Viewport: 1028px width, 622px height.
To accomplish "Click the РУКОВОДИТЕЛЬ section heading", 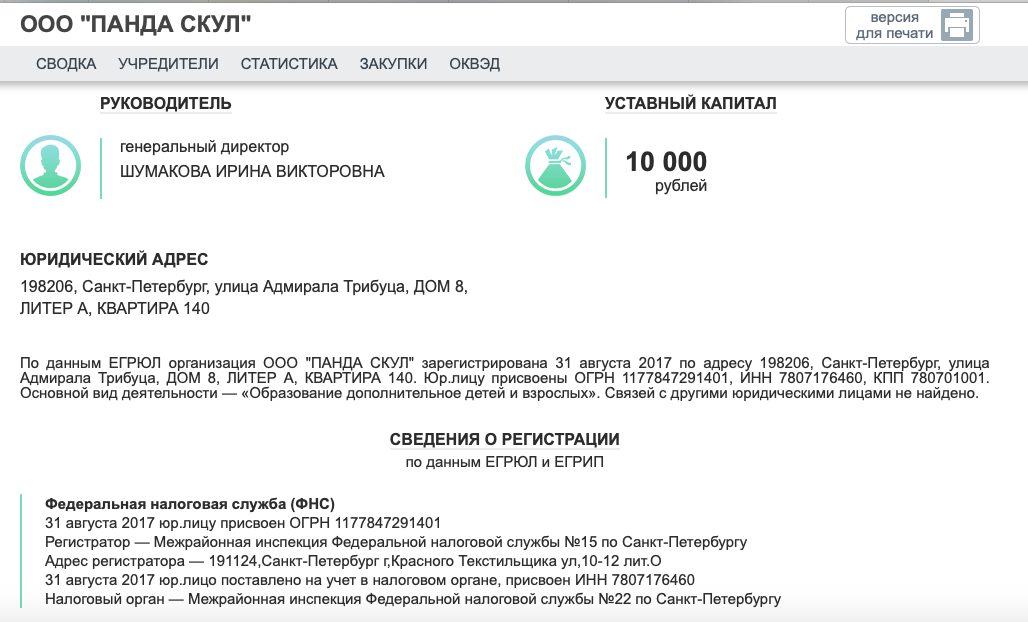I will 166,103.
